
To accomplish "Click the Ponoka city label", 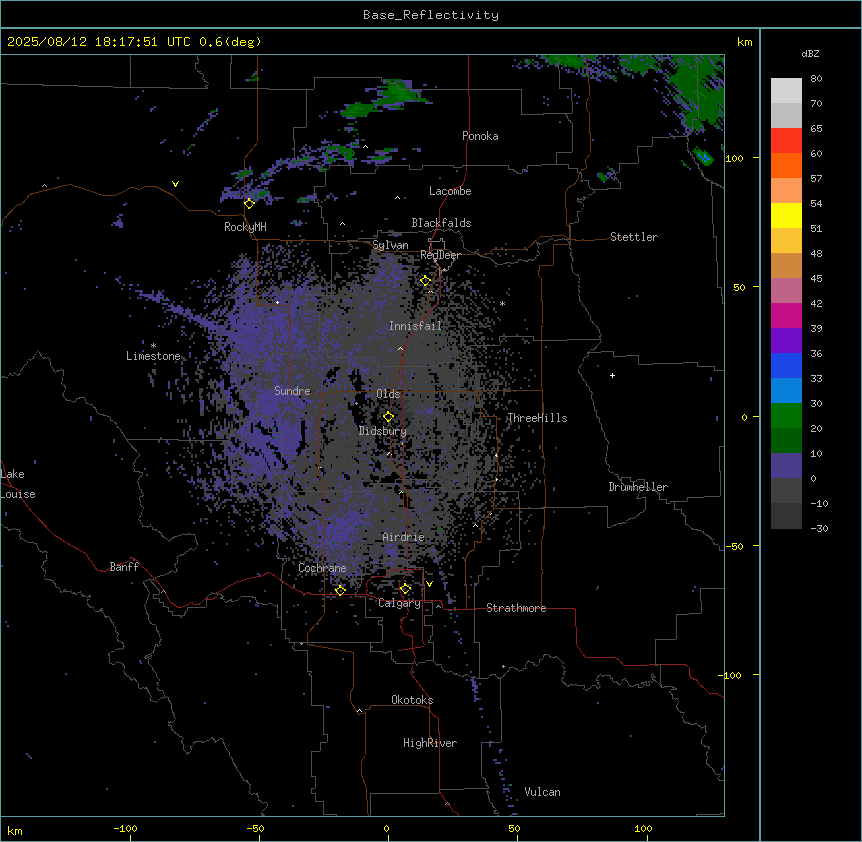I will (480, 136).
